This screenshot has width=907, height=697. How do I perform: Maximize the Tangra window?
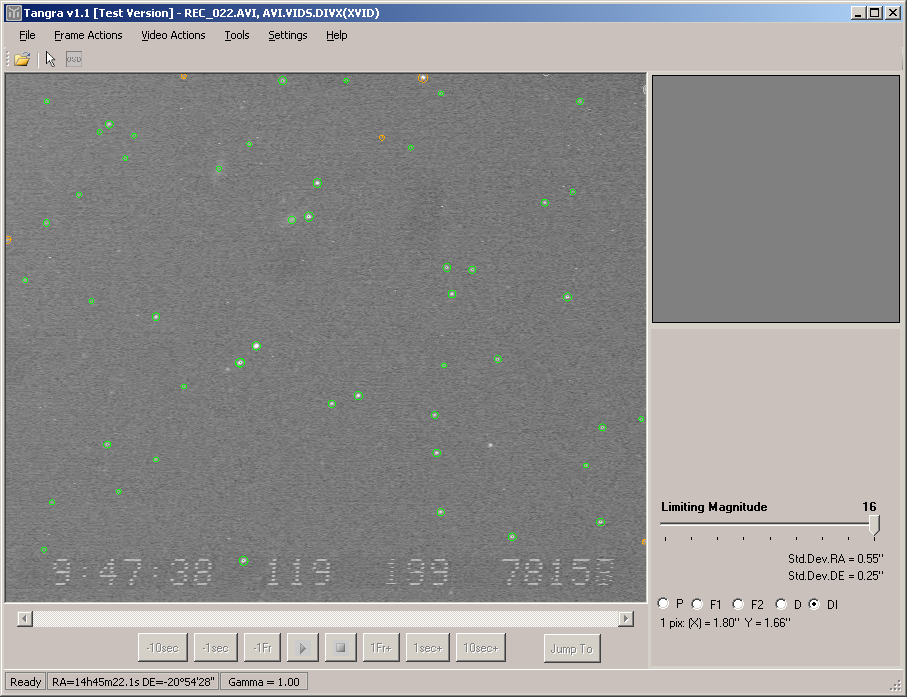875,13
